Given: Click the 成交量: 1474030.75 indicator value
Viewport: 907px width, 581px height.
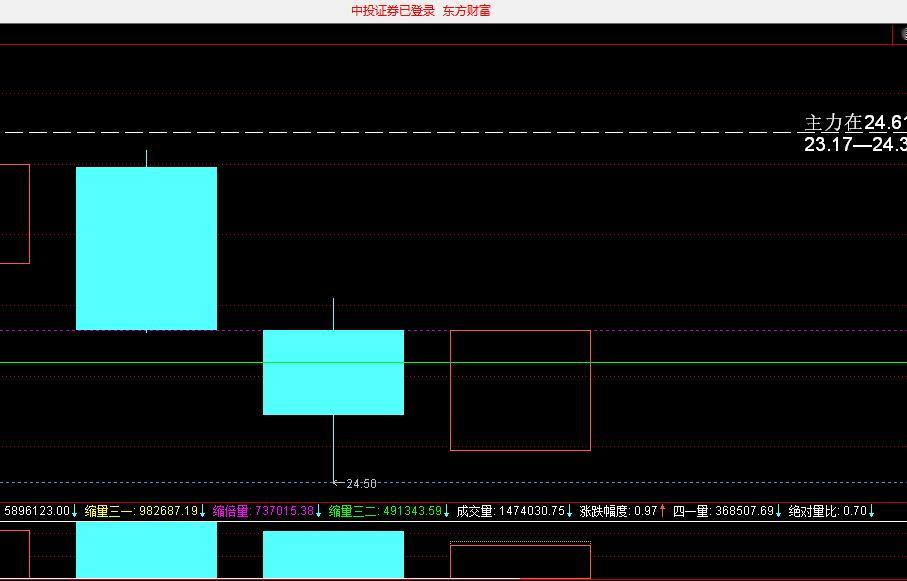Looking at the screenshot, I should pyautogui.click(x=510, y=511).
